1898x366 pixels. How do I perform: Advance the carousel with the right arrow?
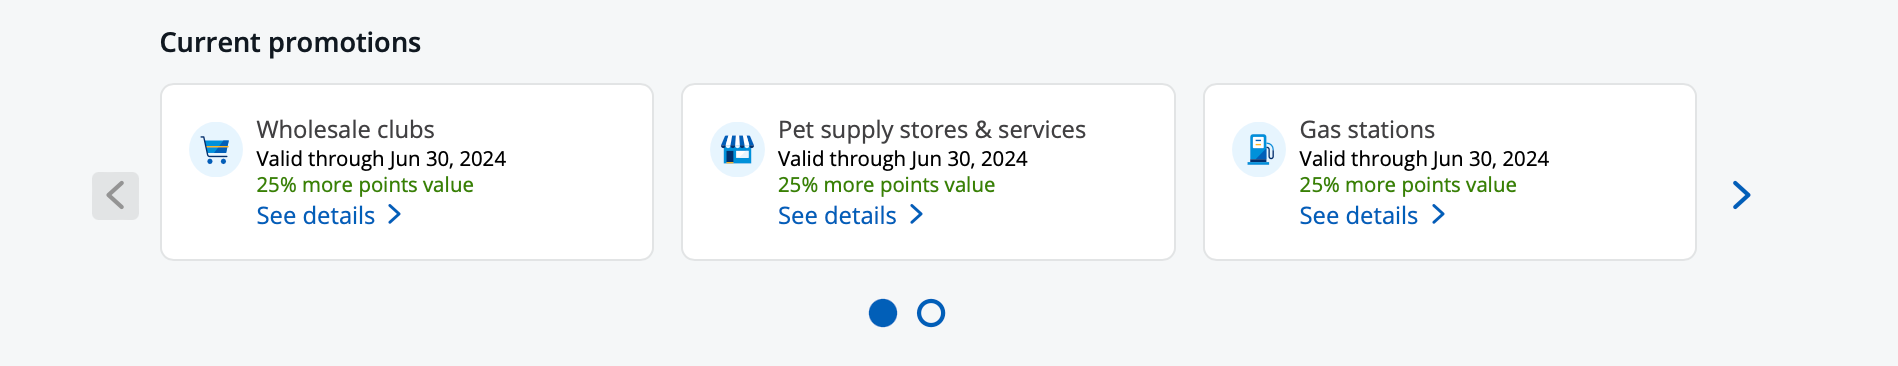point(1741,195)
